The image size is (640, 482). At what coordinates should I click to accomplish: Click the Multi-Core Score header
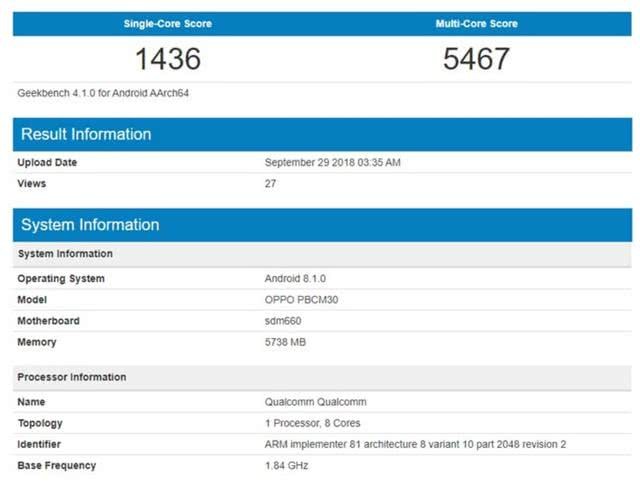click(476, 24)
